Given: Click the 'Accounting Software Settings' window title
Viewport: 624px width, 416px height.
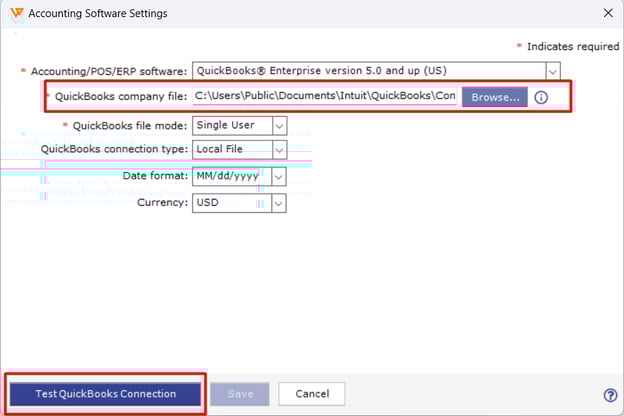Looking at the screenshot, I should (x=98, y=14).
